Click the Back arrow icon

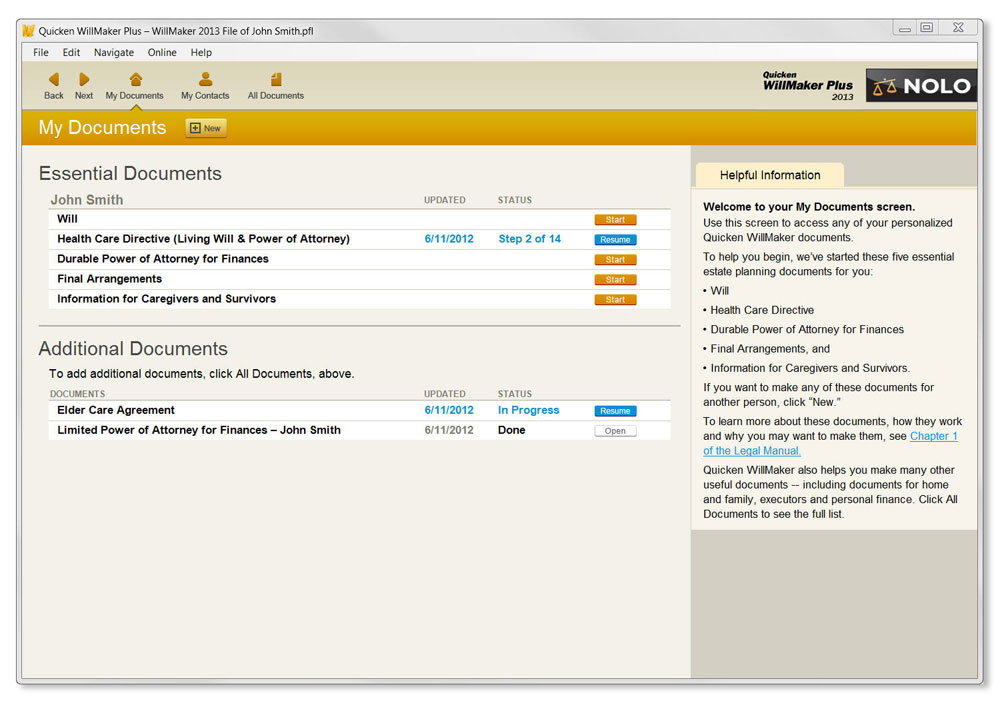click(54, 80)
